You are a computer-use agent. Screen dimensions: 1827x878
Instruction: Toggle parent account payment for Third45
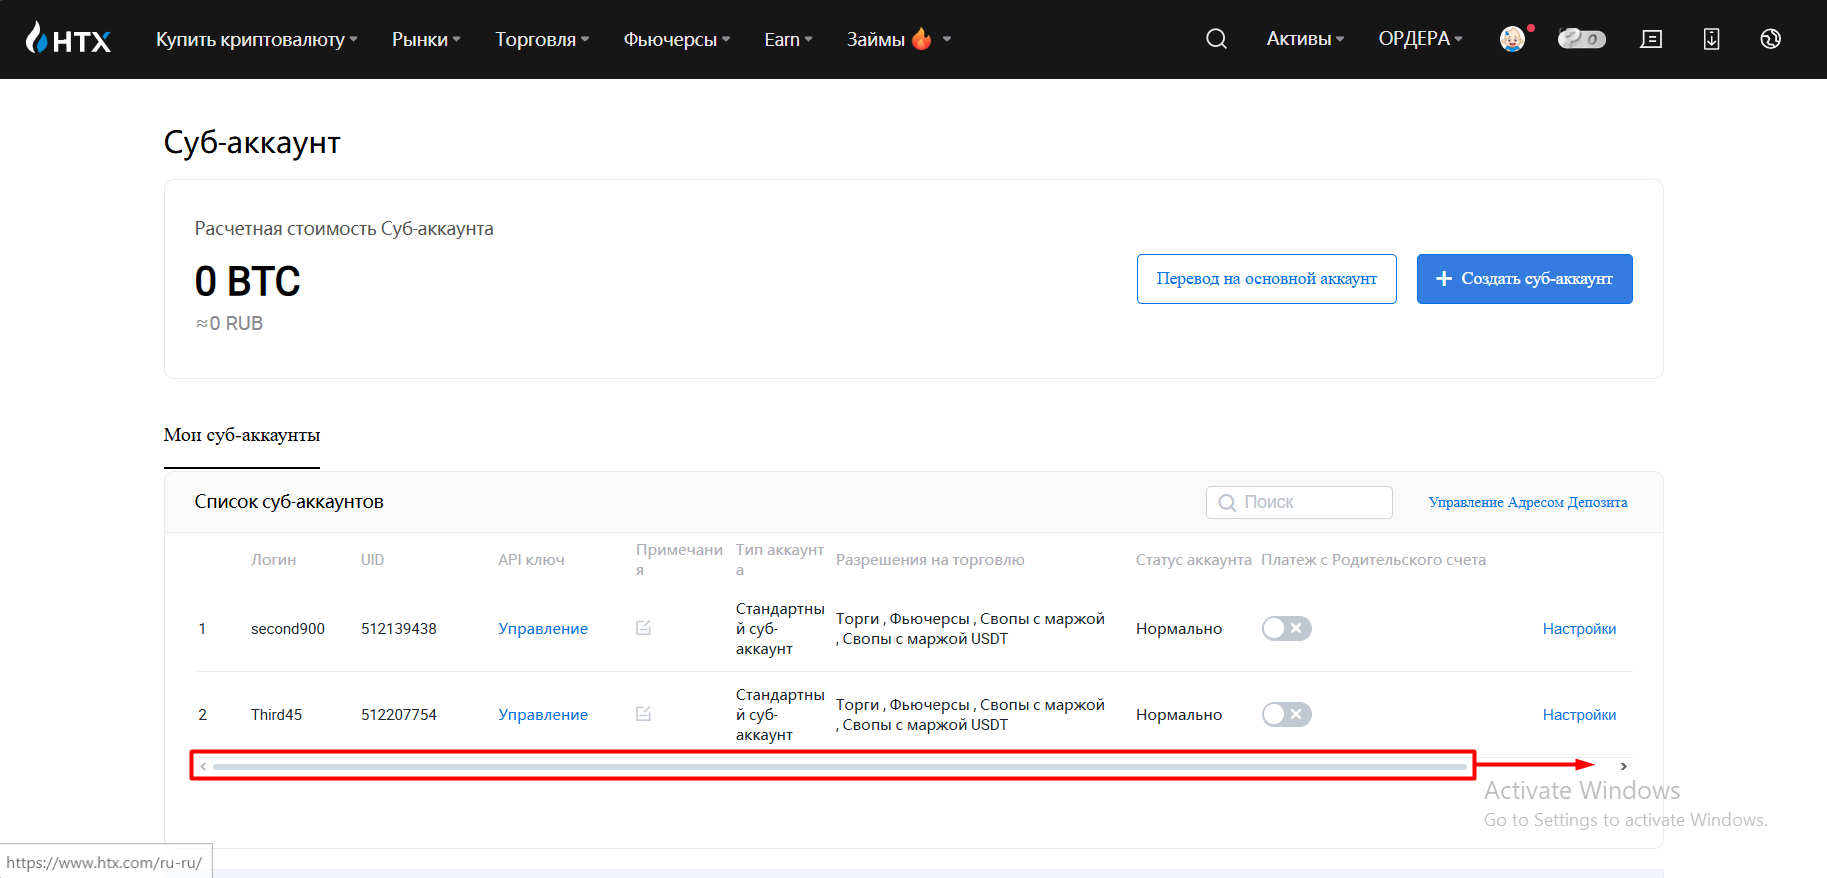pyautogui.click(x=1287, y=714)
